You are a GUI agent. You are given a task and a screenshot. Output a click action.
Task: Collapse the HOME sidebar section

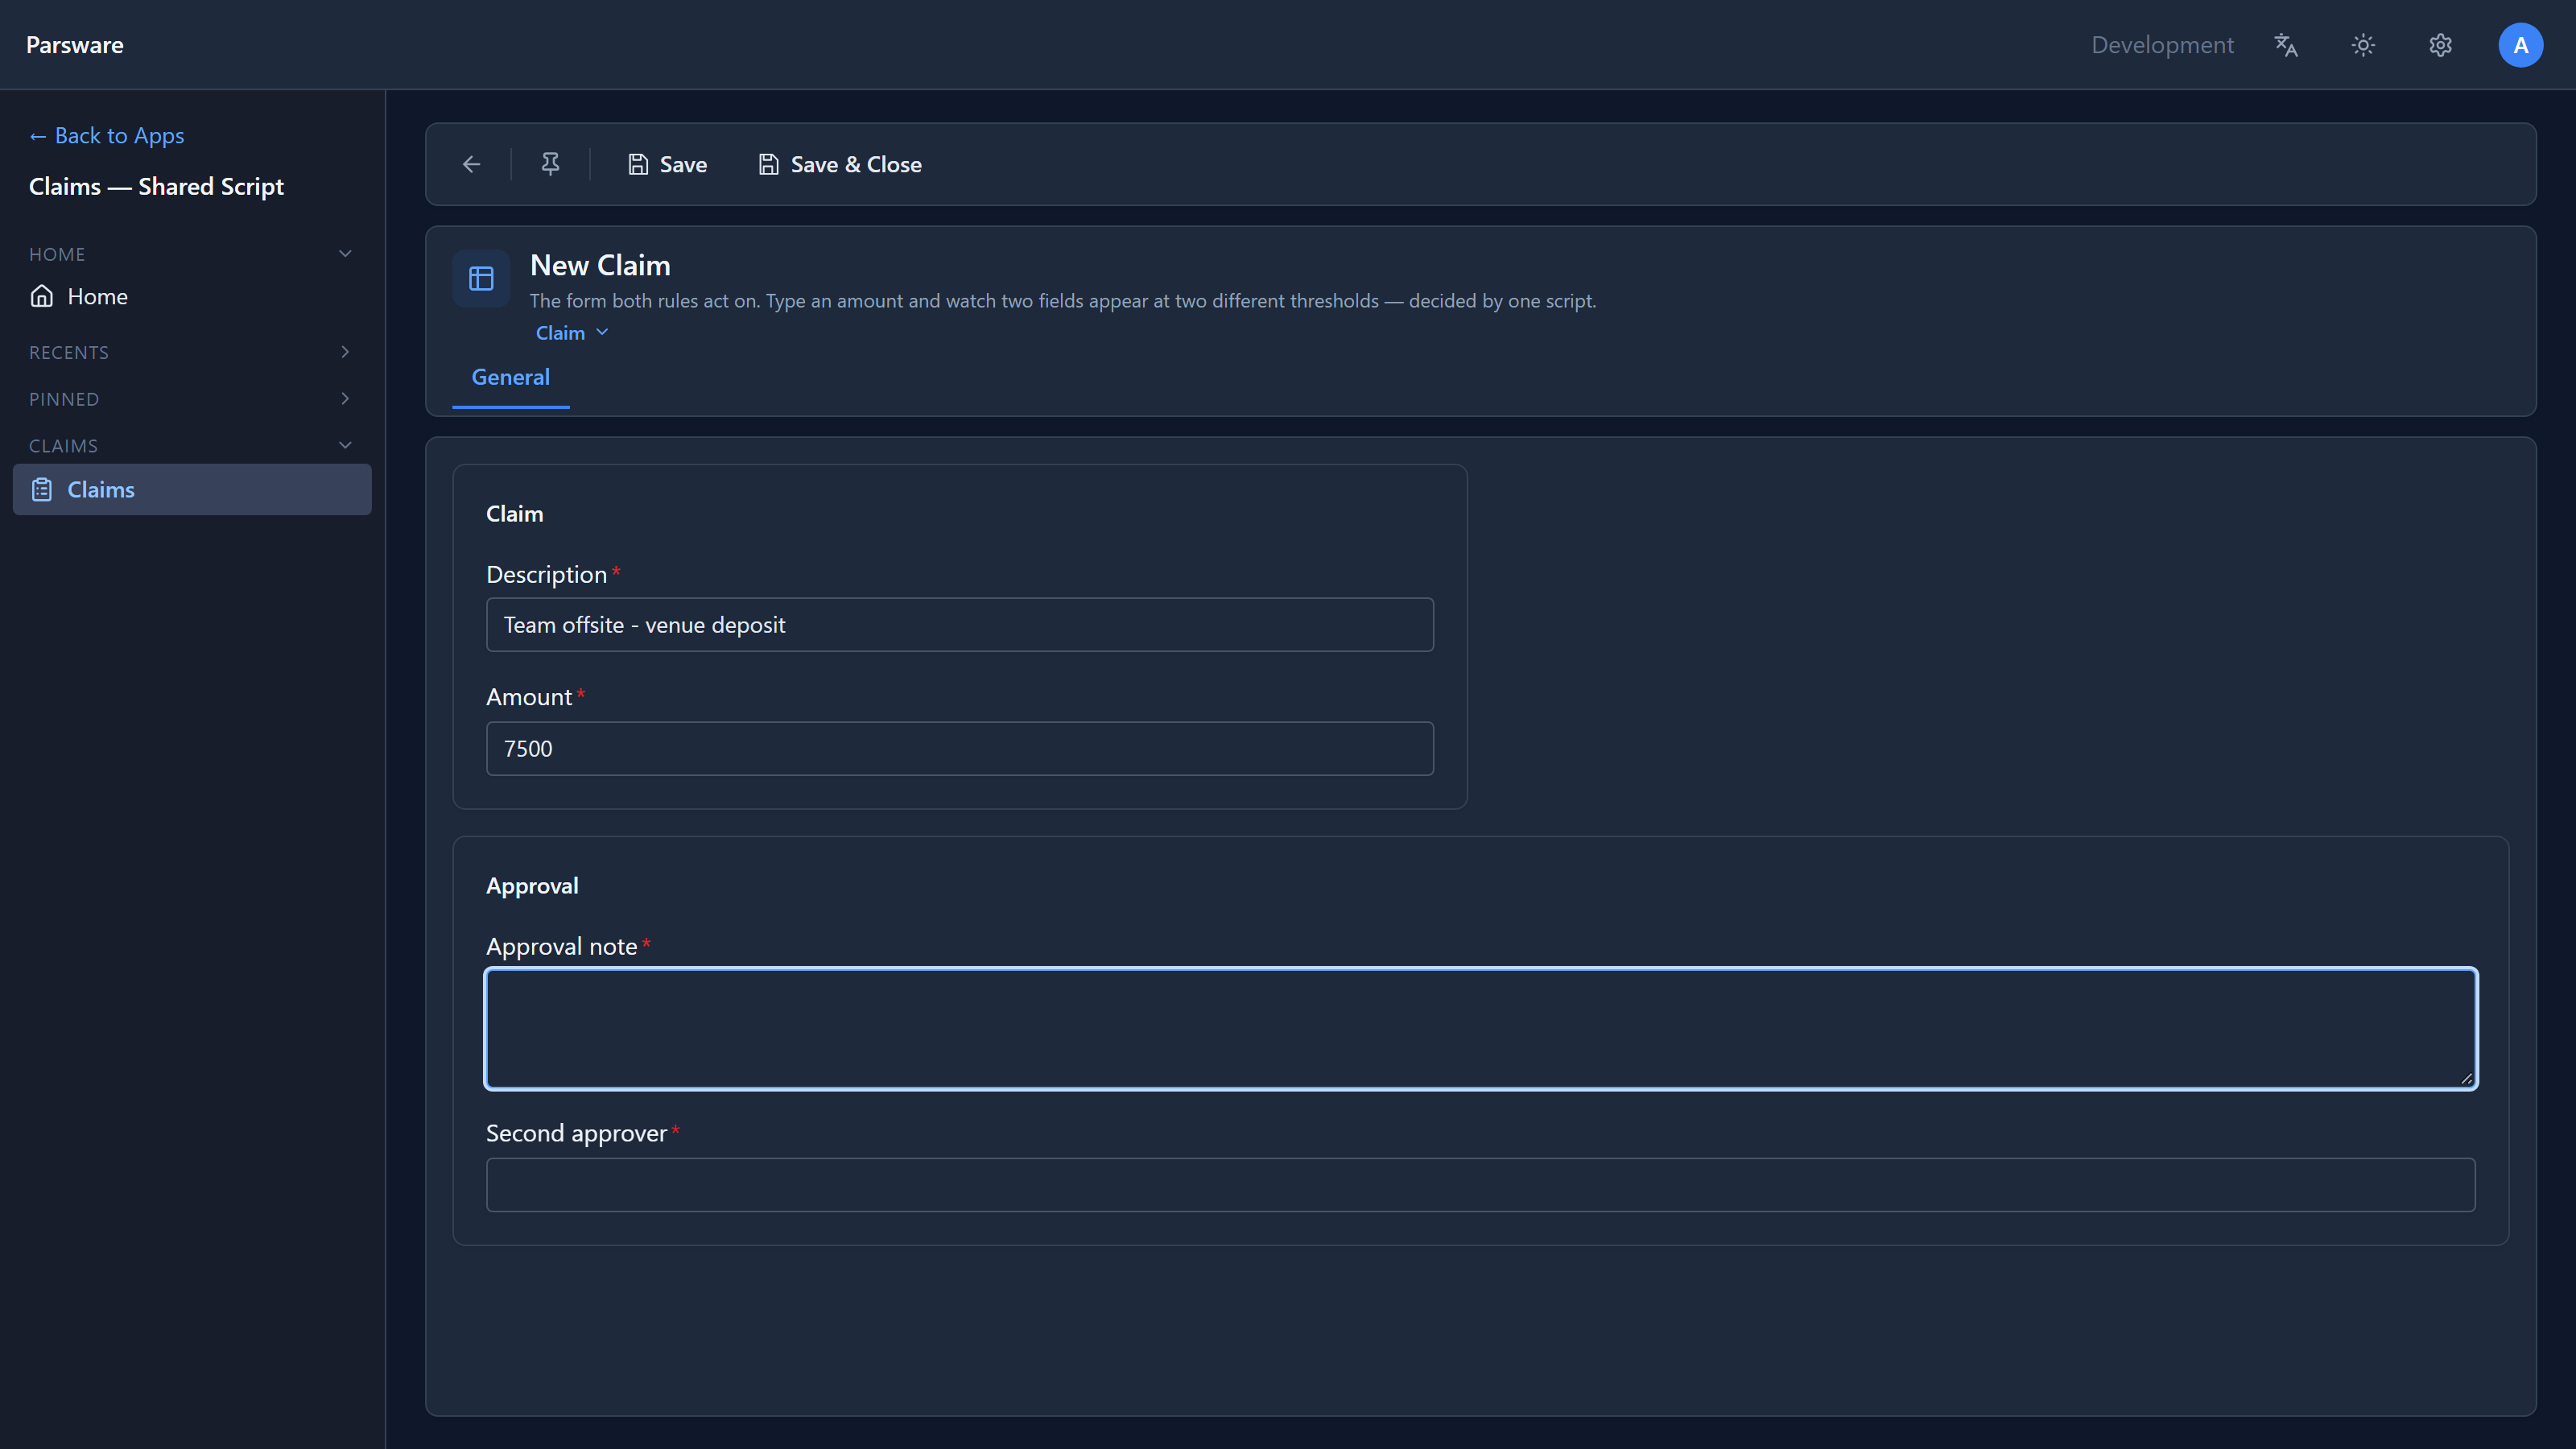345,253
